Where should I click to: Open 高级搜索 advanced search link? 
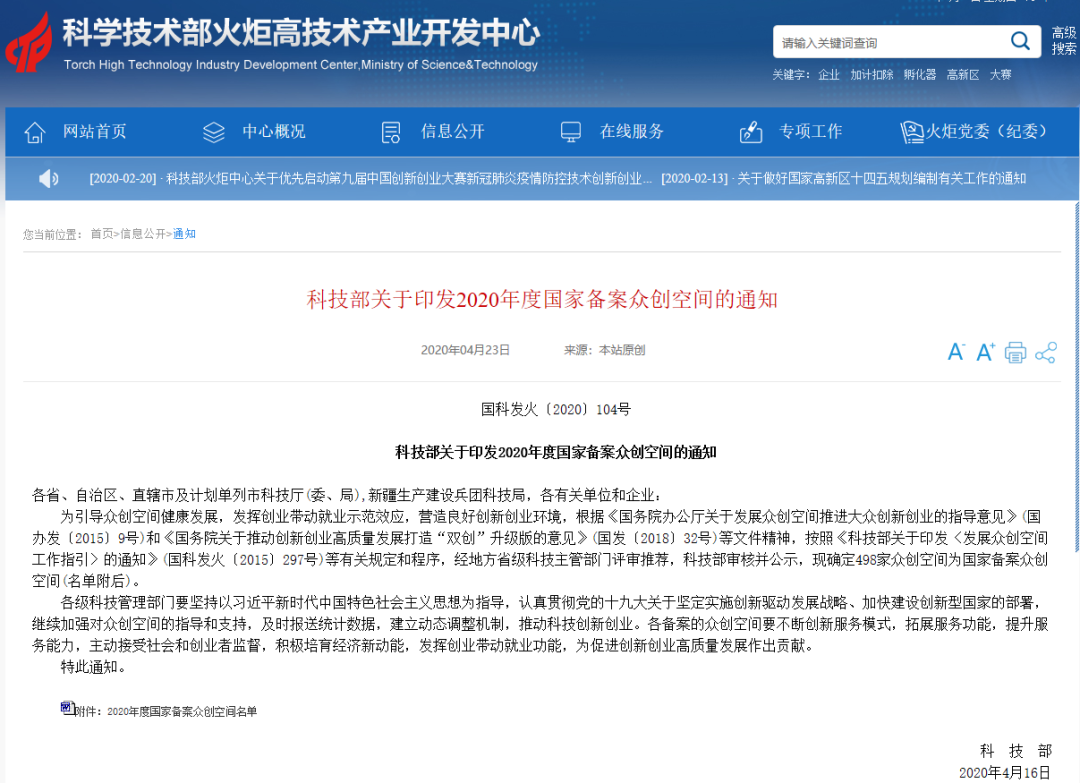(x=1063, y=41)
